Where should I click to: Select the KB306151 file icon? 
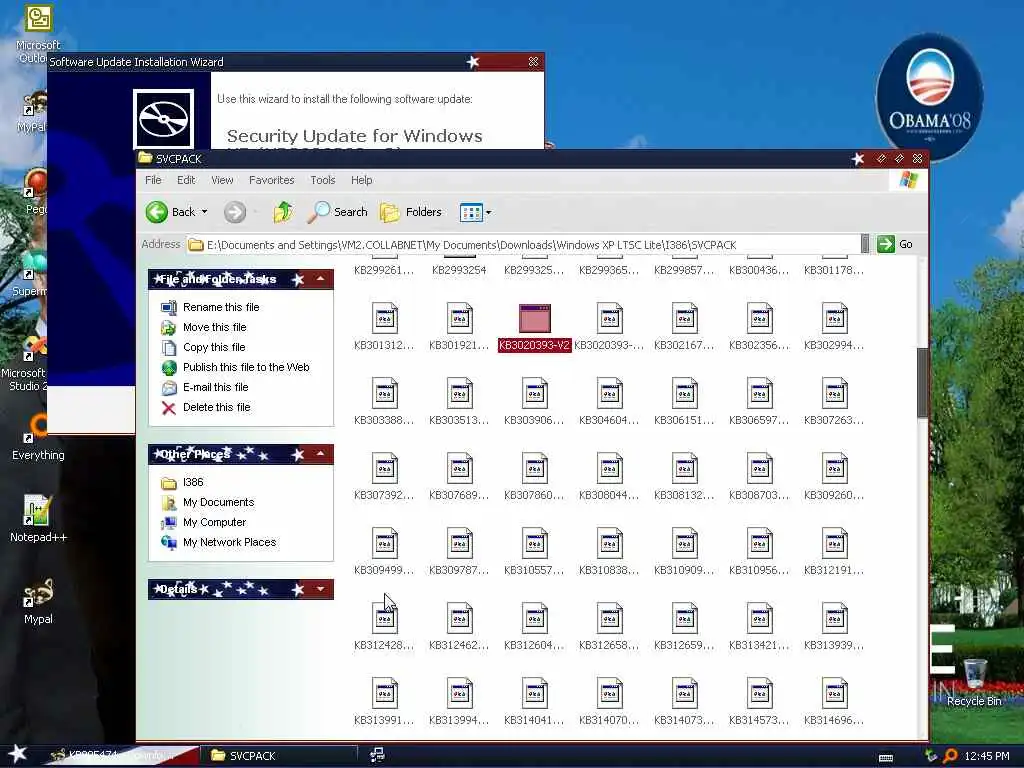coord(684,394)
